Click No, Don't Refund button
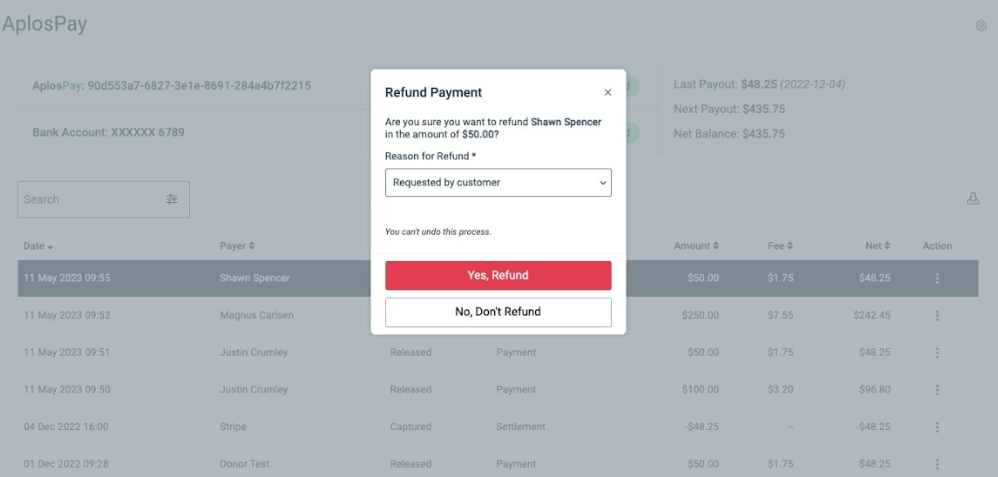This screenshot has width=998, height=477. click(x=498, y=312)
